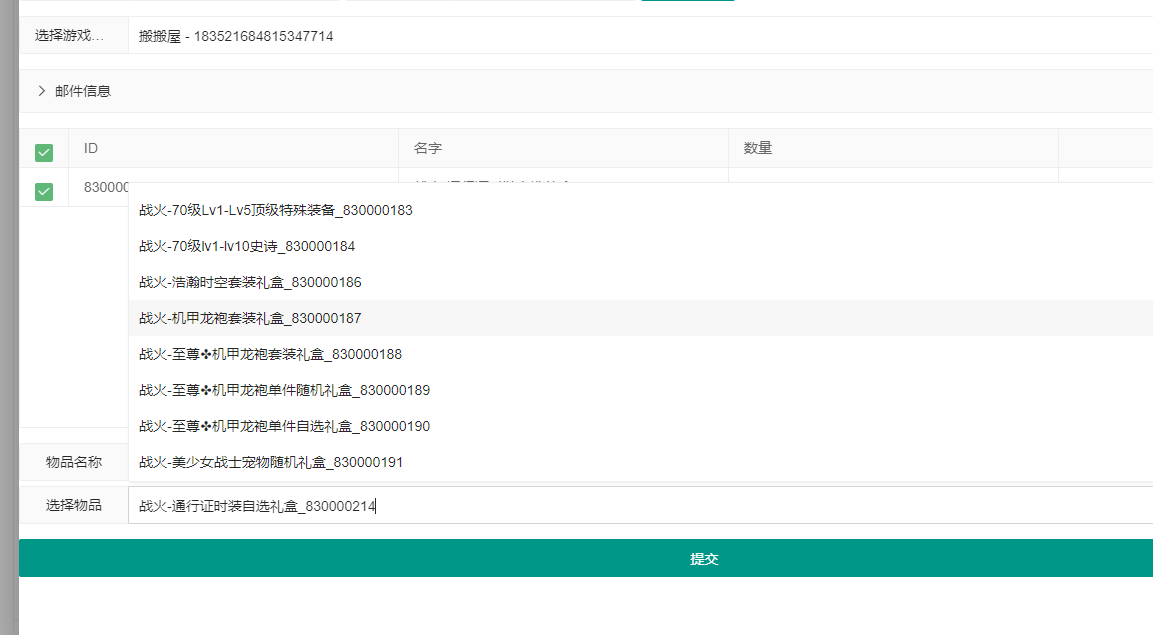
Task: Choose 战火-至尊机甲龙袍套装礼盒_830000188
Action: [270, 354]
